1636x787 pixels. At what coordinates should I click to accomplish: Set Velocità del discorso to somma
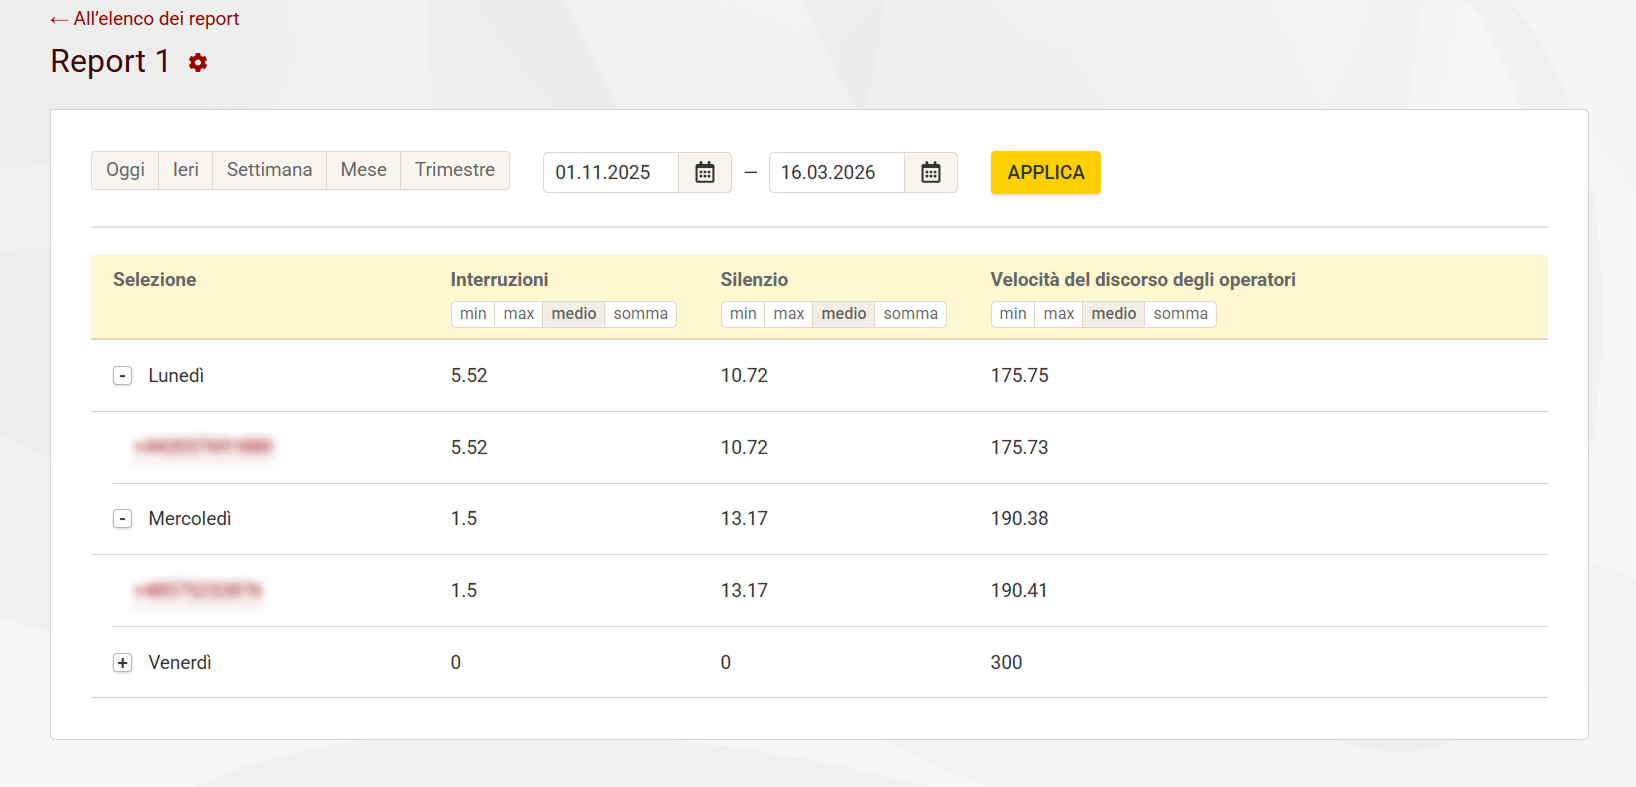(1180, 314)
